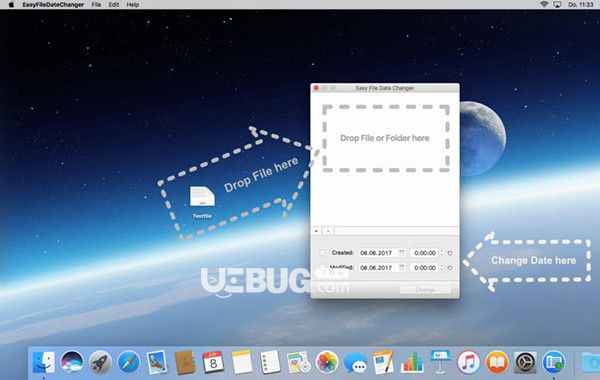600x380 pixels.
Task: Select the Textfile icon on the desktop
Action: tap(202, 197)
